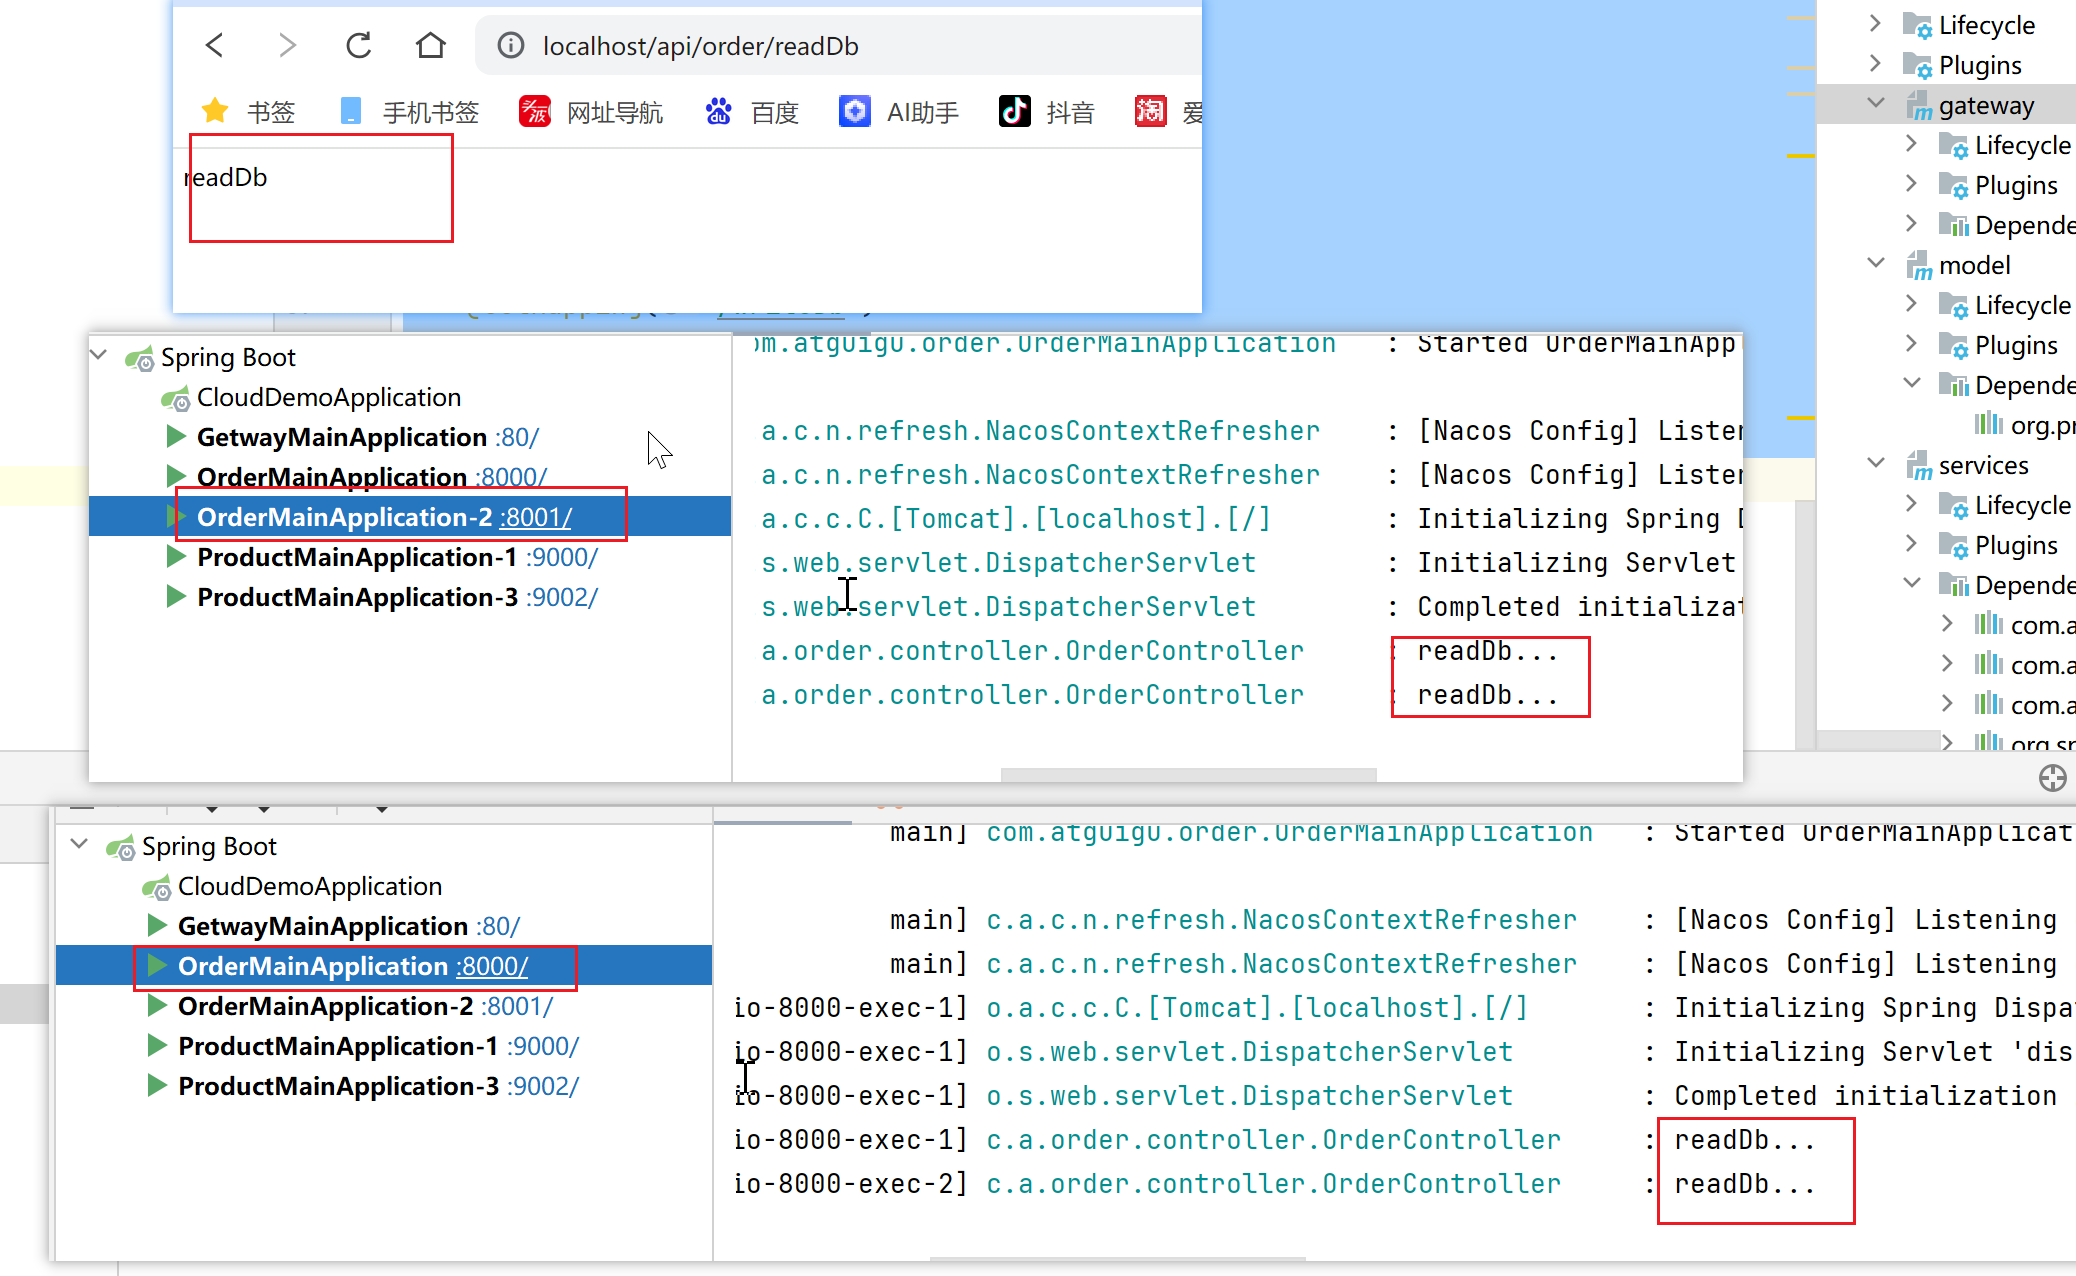Select ProductMainApplication-3 in upper services panel
The width and height of the screenshot is (2076, 1276).
357,597
